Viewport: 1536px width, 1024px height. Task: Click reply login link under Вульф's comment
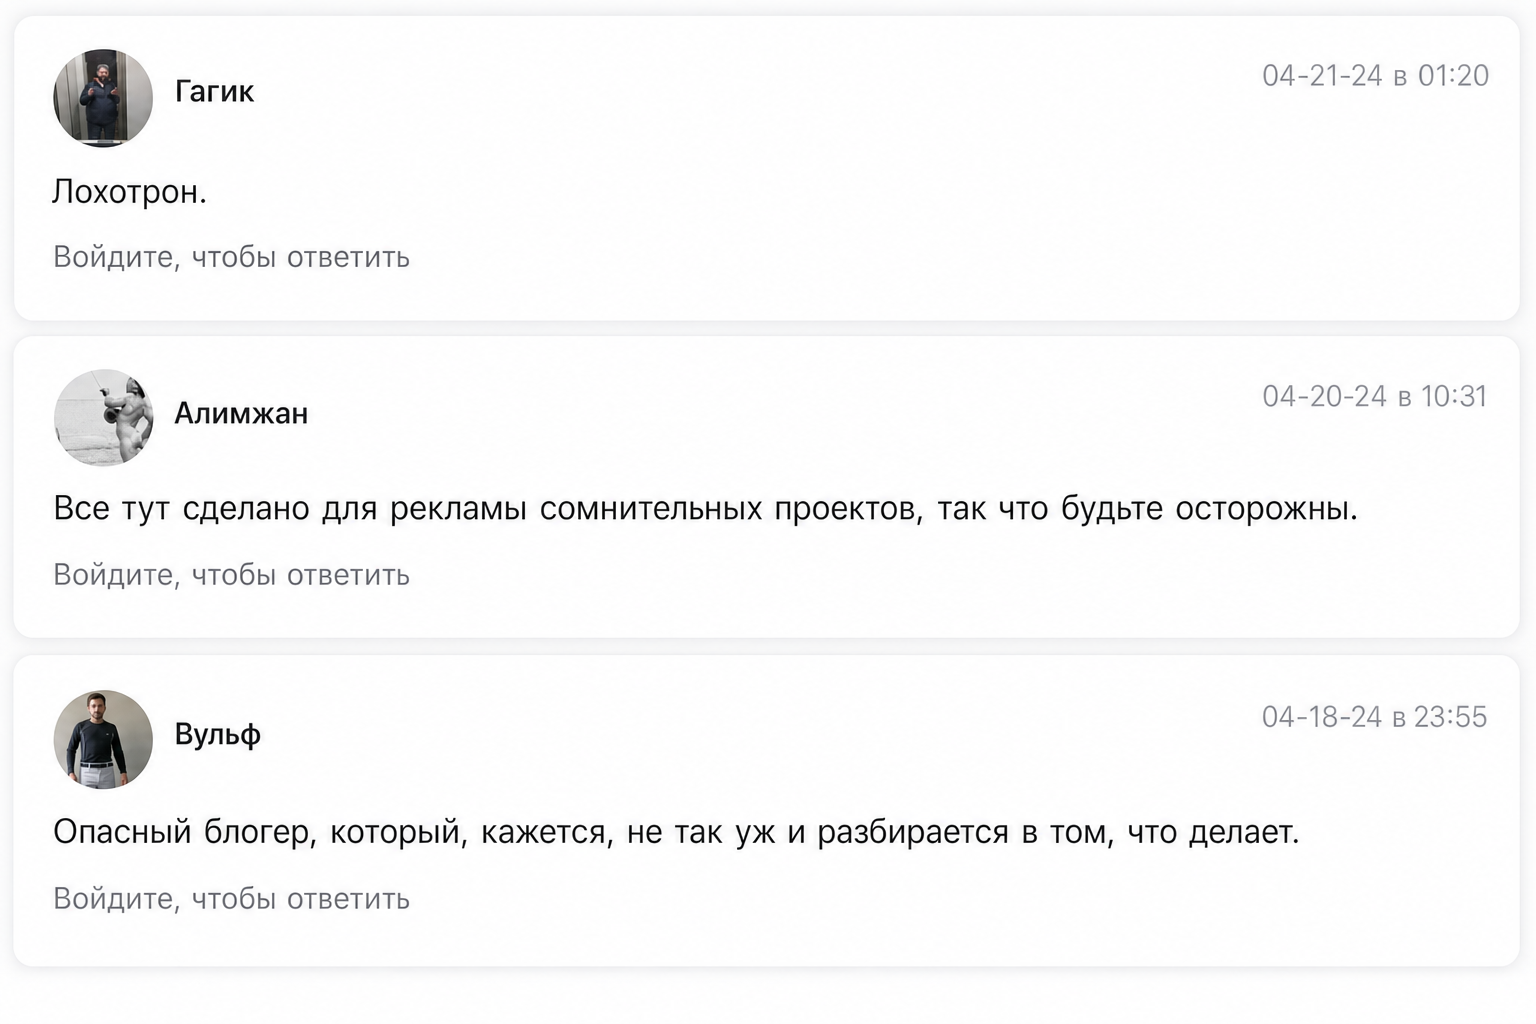pyautogui.click(x=231, y=899)
